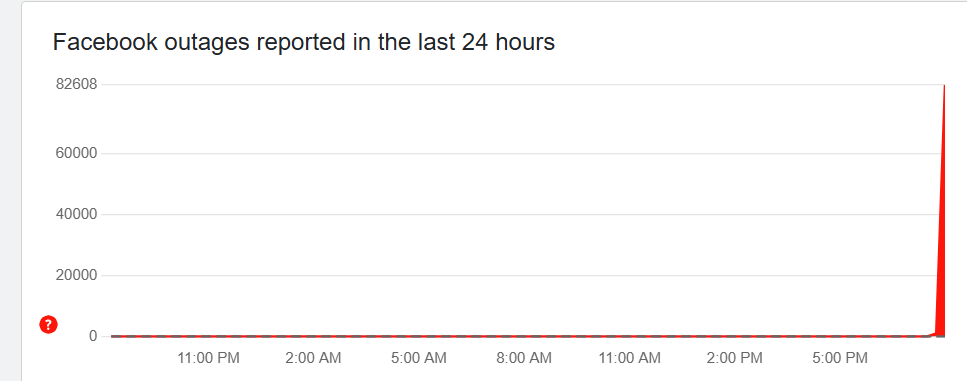Image resolution: width=967 pixels, height=381 pixels.
Task: Click the 20000 y-axis label
Action: [x=76, y=276]
